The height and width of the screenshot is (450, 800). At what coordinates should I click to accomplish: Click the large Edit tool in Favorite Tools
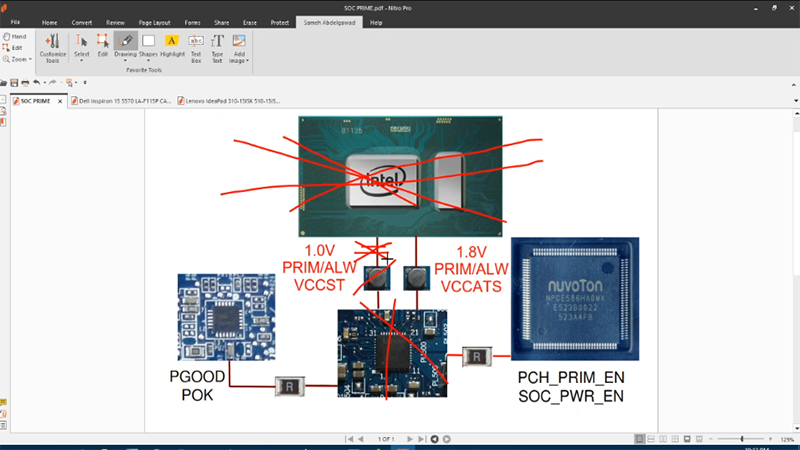[x=103, y=45]
